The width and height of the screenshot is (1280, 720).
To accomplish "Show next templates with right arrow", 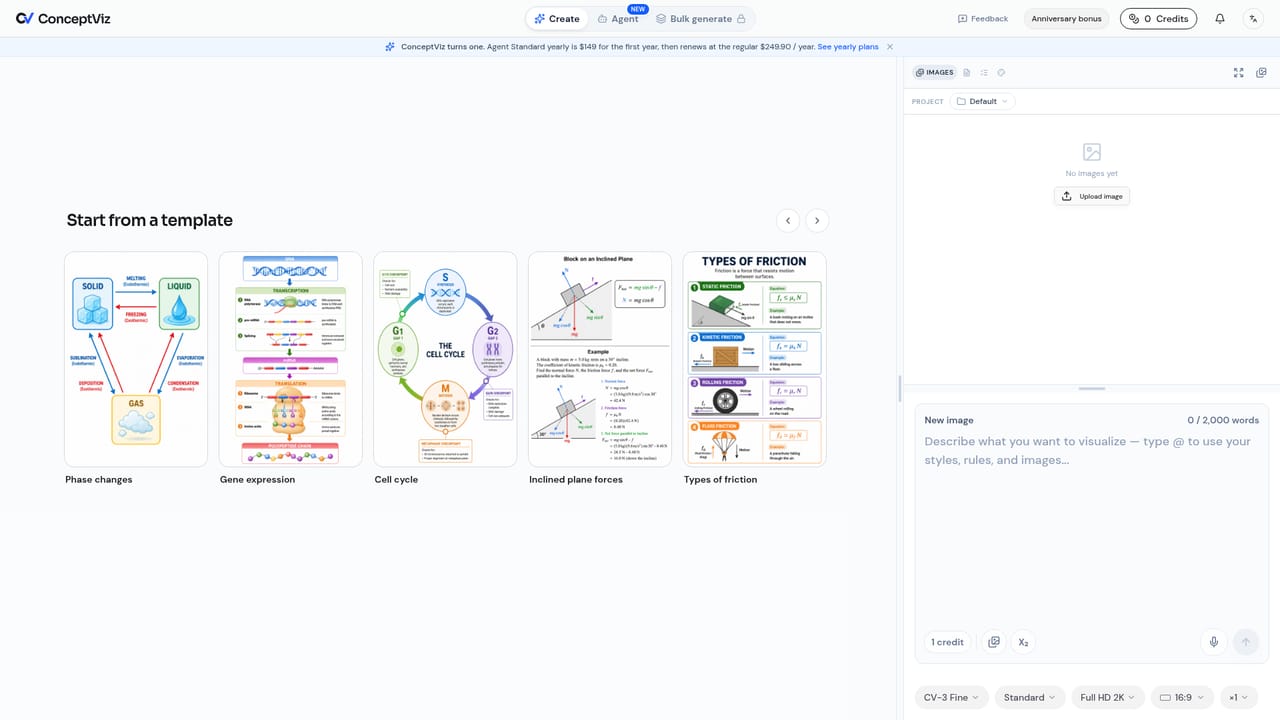I will point(817,221).
